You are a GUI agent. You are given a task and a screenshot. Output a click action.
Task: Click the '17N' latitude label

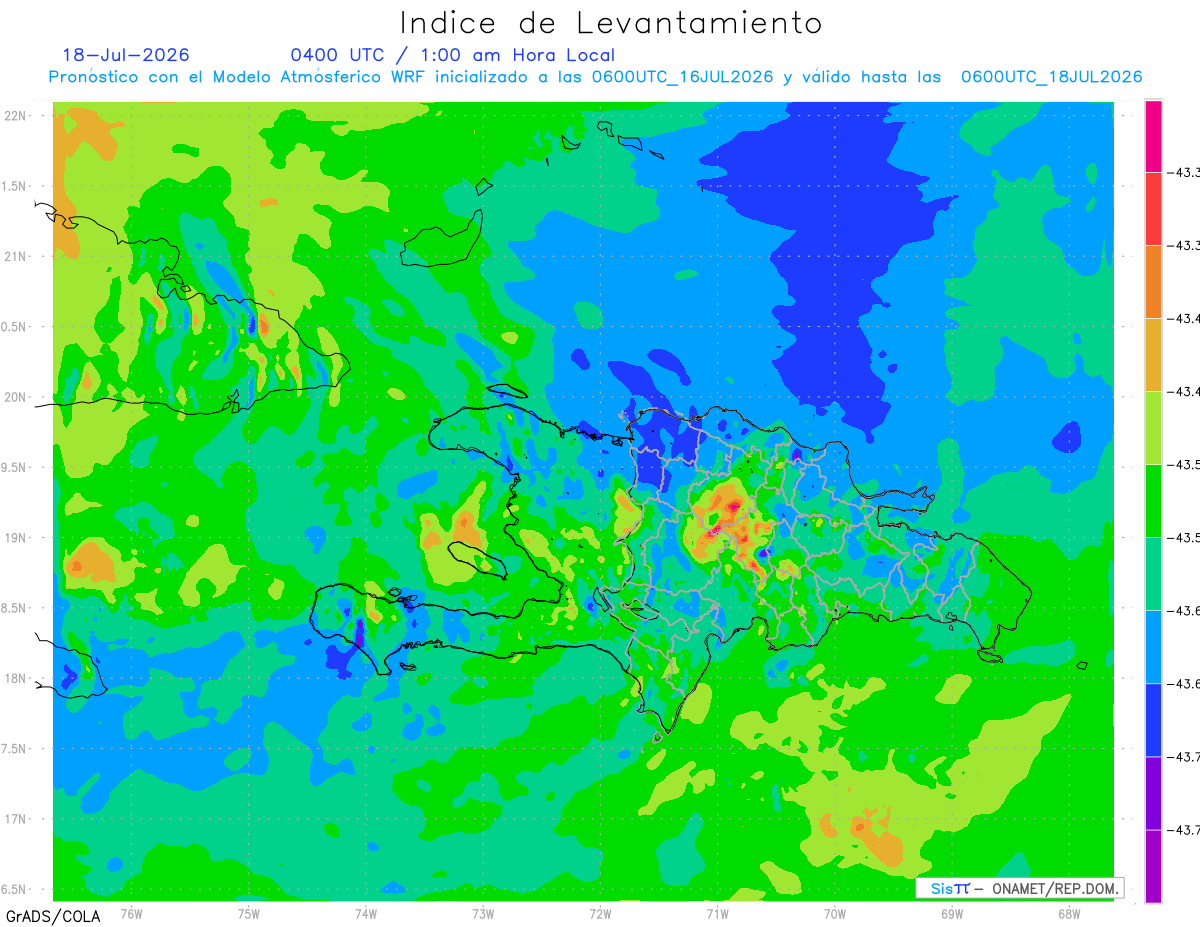pyautogui.click(x=16, y=819)
